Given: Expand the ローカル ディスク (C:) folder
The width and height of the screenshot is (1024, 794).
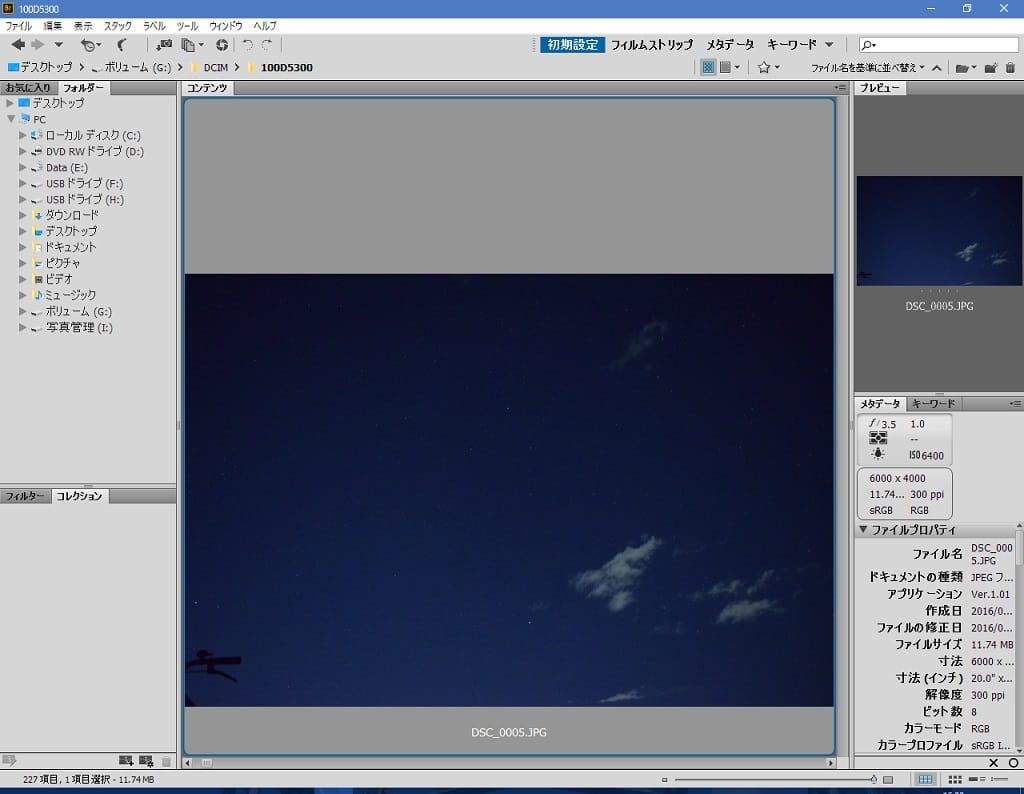Looking at the screenshot, I should click(x=23, y=135).
